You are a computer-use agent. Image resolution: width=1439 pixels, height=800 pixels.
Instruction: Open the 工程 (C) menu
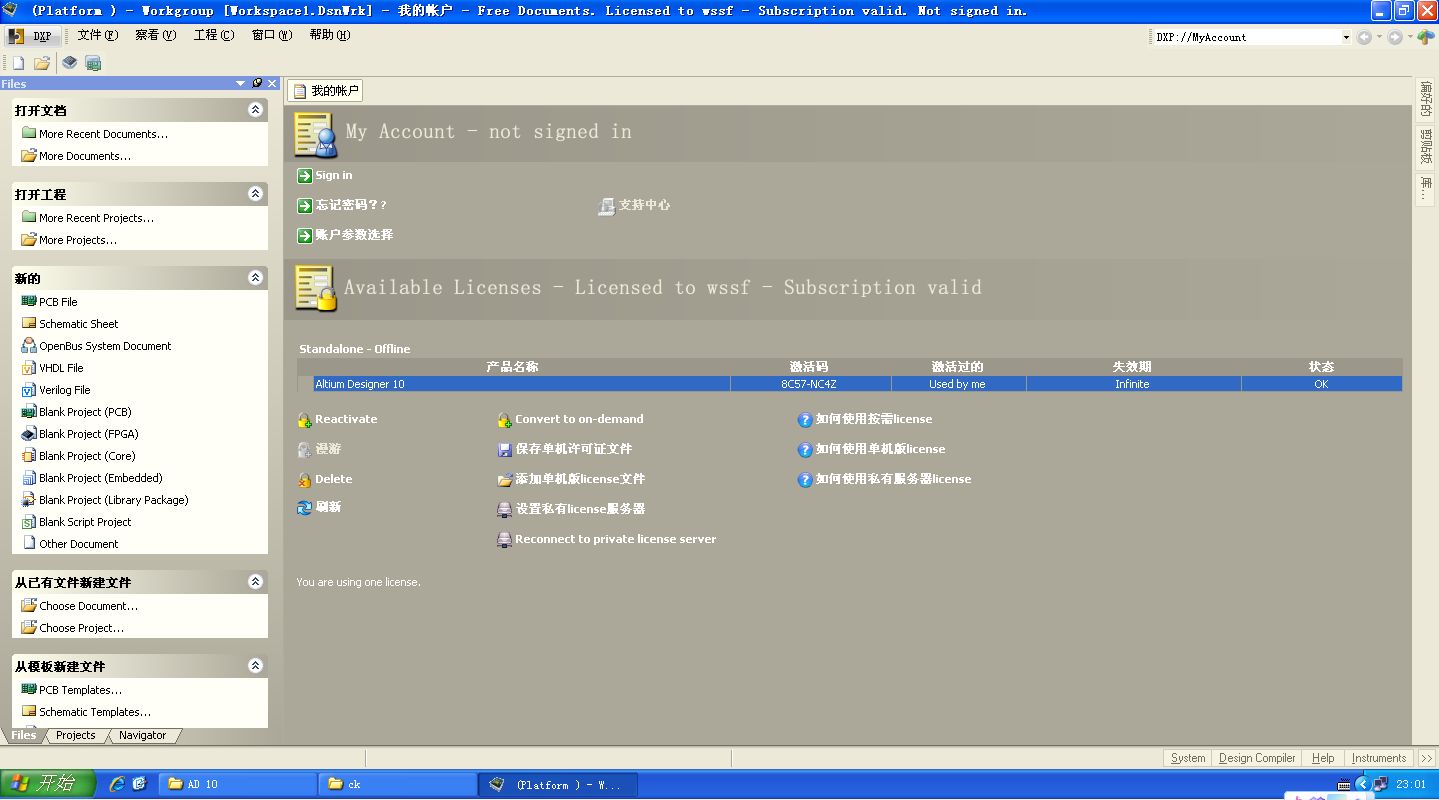[x=213, y=35]
